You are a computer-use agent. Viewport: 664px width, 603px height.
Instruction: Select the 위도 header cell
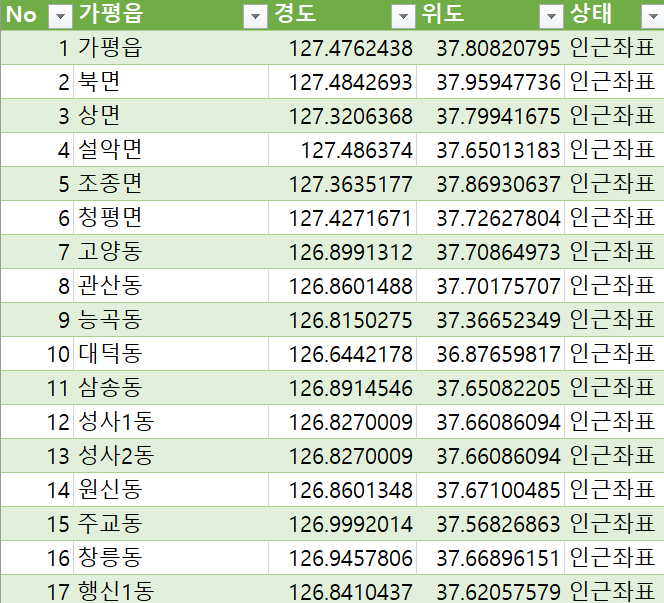490,15
